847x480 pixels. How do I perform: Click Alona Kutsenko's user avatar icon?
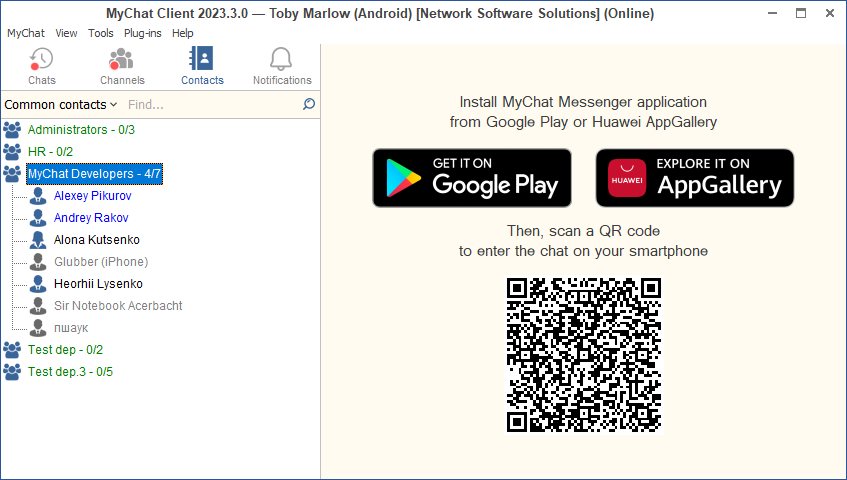tap(38, 240)
